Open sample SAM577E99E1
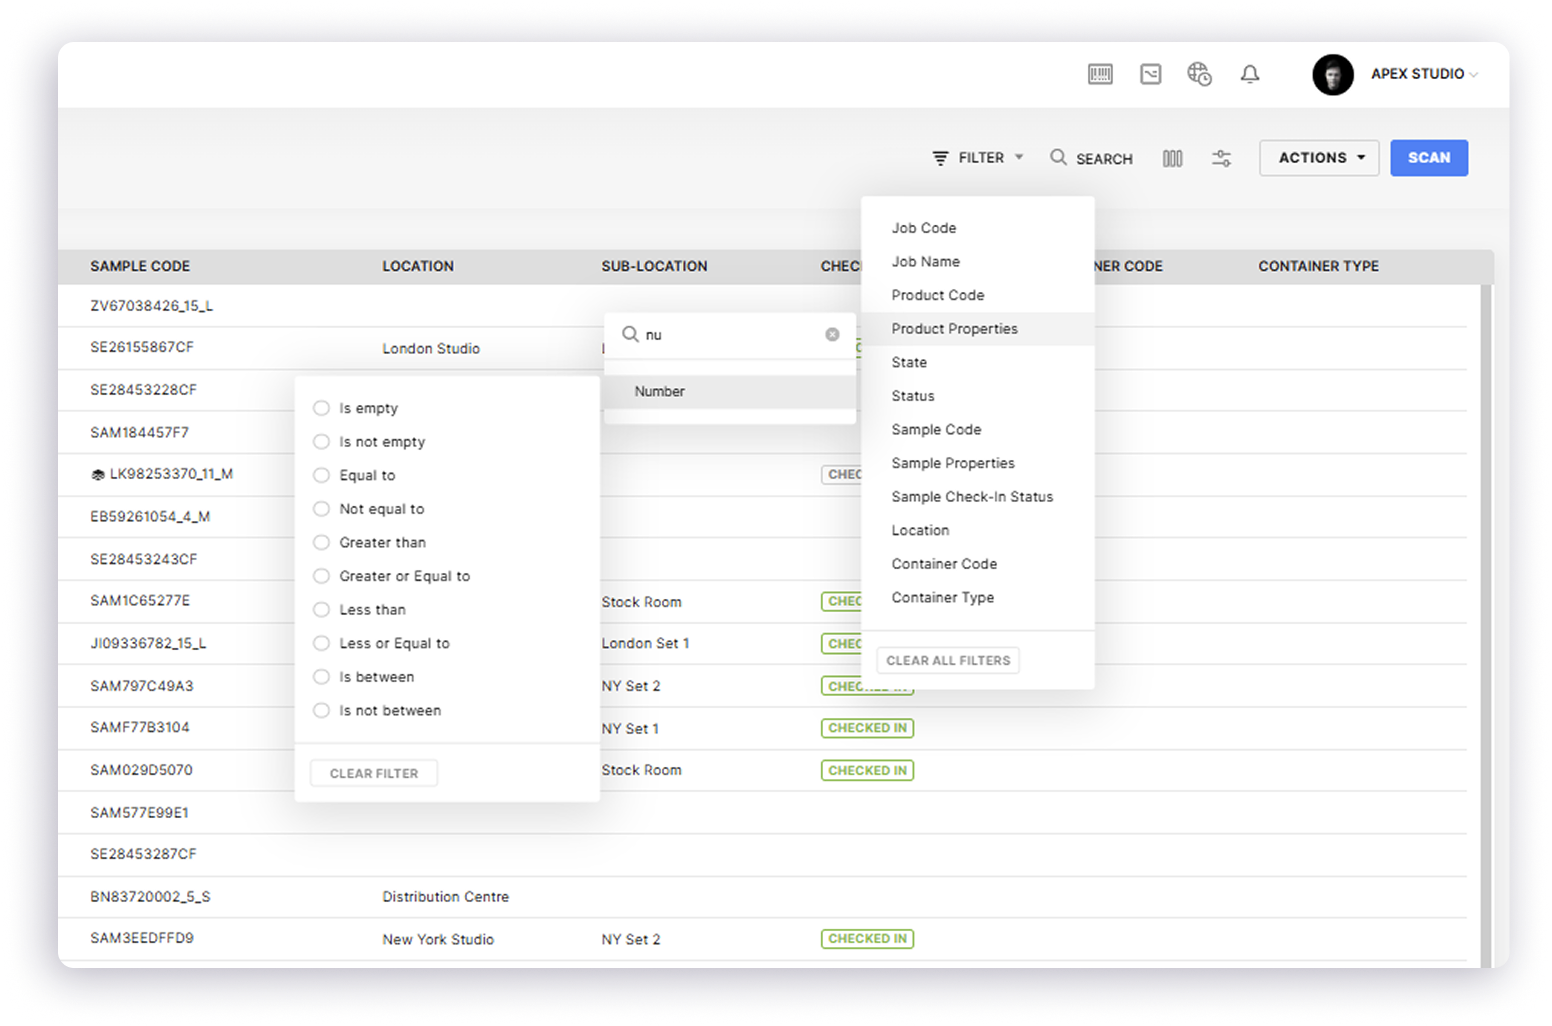Viewport: 1552px width, 1026px height. [x=139, y=813]
